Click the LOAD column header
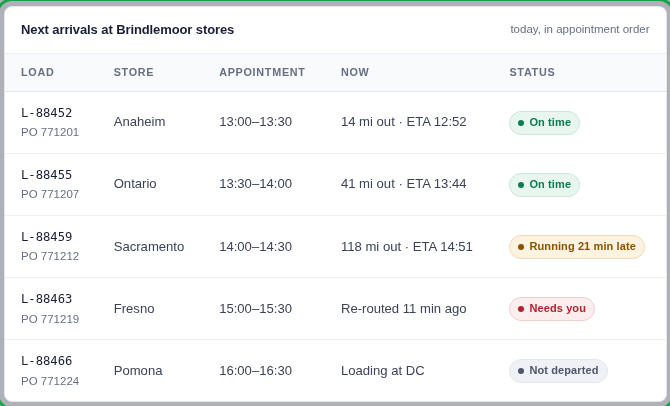The width and height of the screenshot is (670, 406). pyautogui.click(x=38, y=72)
